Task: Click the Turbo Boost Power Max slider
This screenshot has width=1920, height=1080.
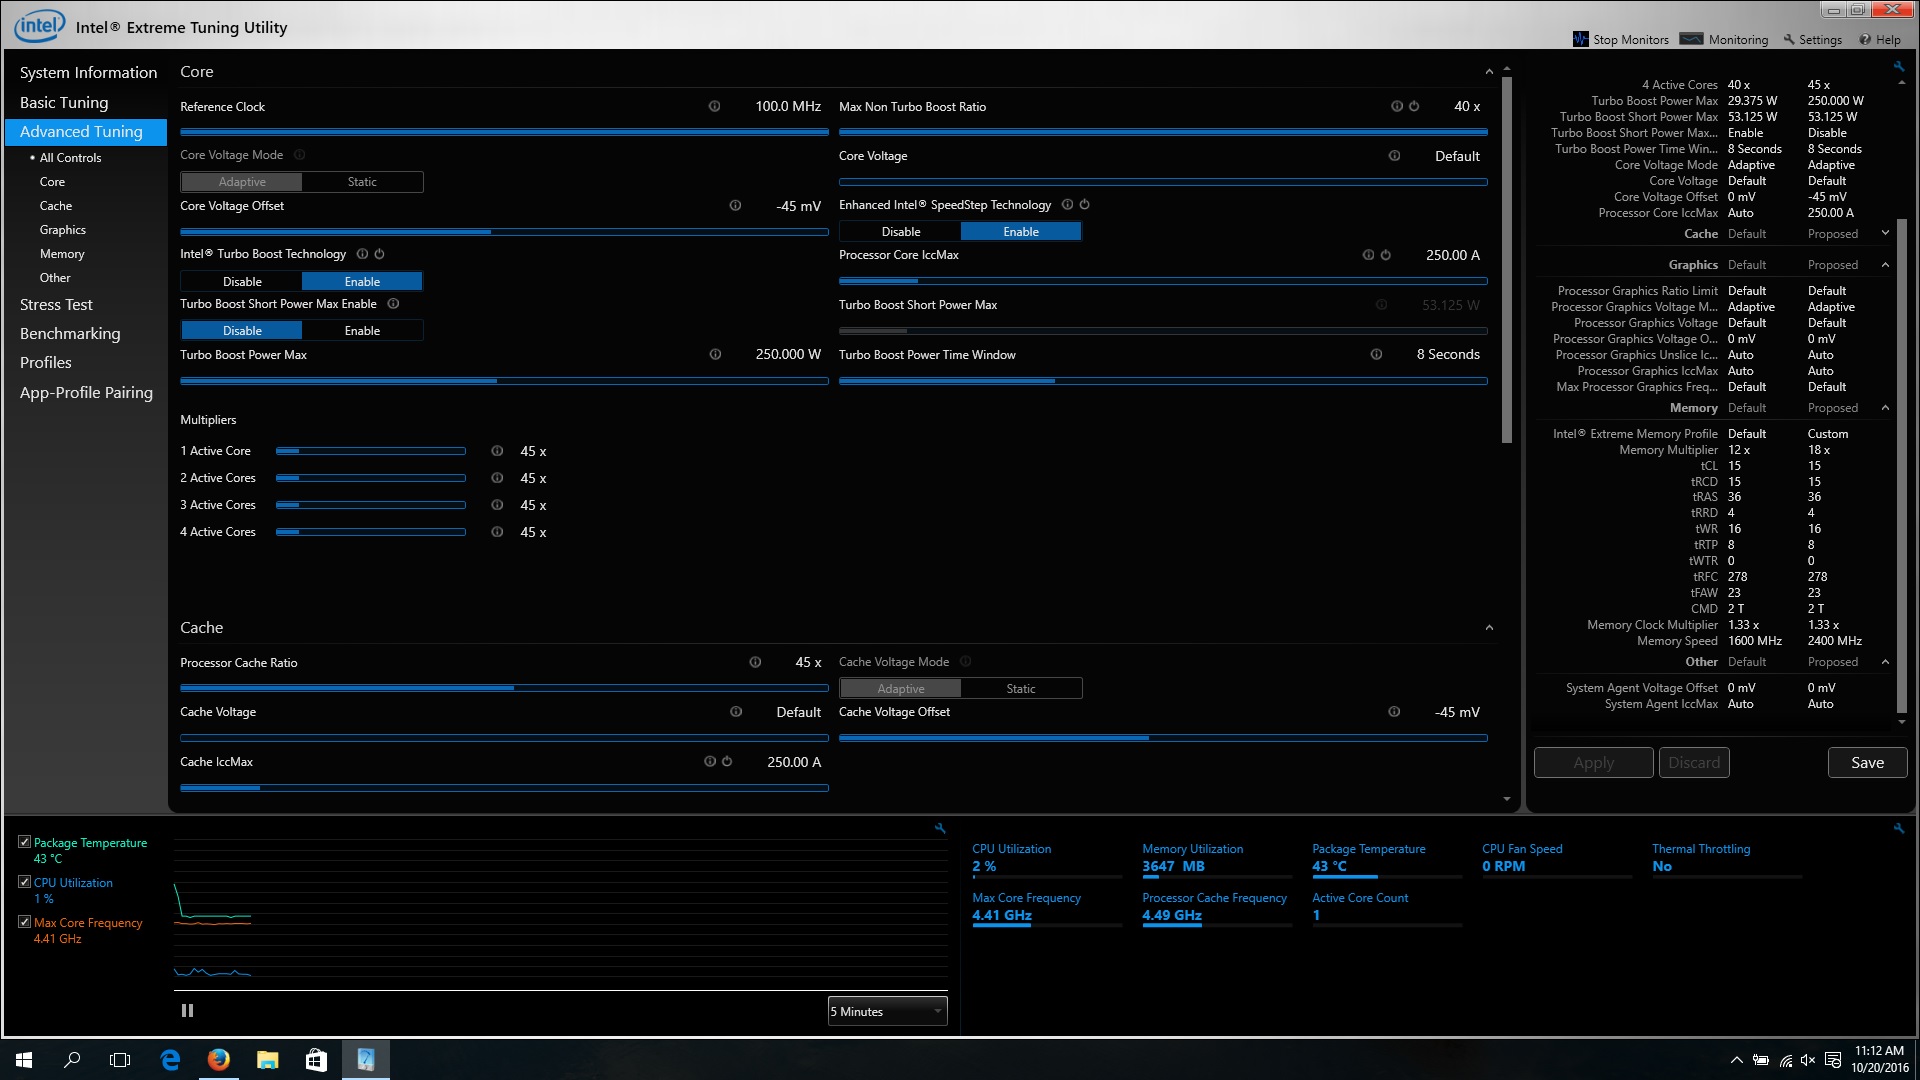Action: [504, 381]
